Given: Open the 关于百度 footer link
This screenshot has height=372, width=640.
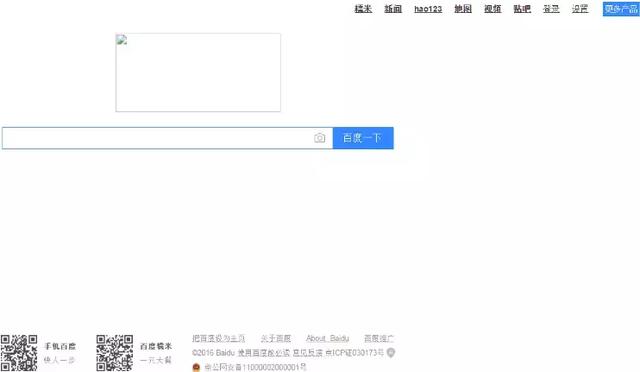Looking at the screenshot, I should coord(276,339).
